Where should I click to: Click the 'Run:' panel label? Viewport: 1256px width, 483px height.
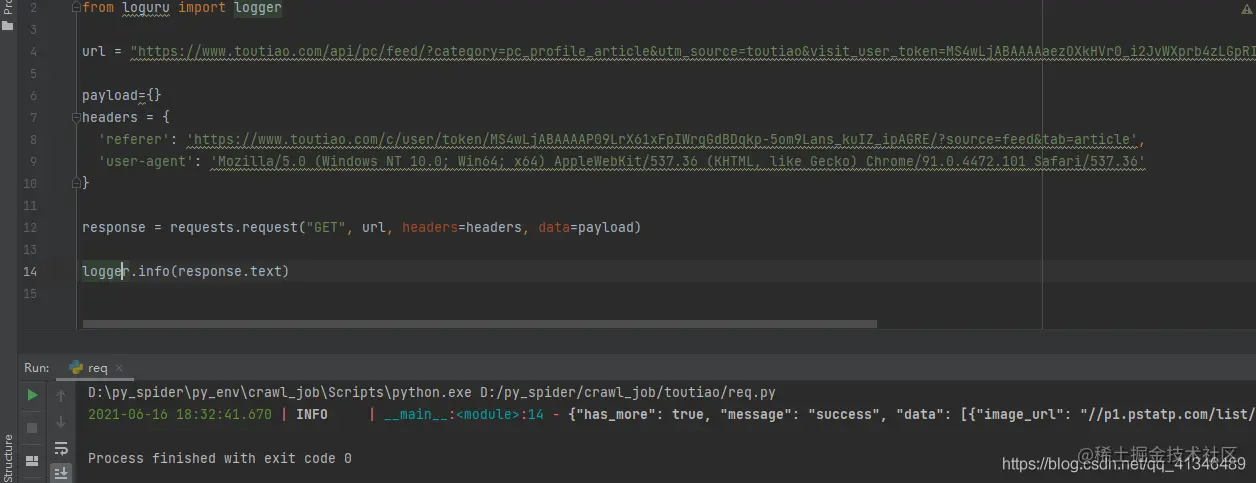point(37,368)
